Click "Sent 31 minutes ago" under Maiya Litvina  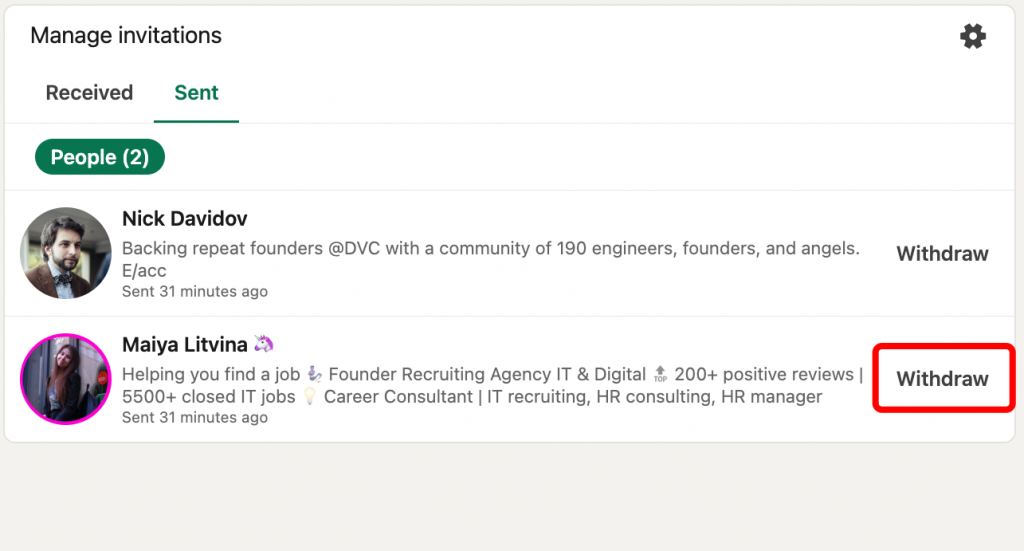click(195, 418)
